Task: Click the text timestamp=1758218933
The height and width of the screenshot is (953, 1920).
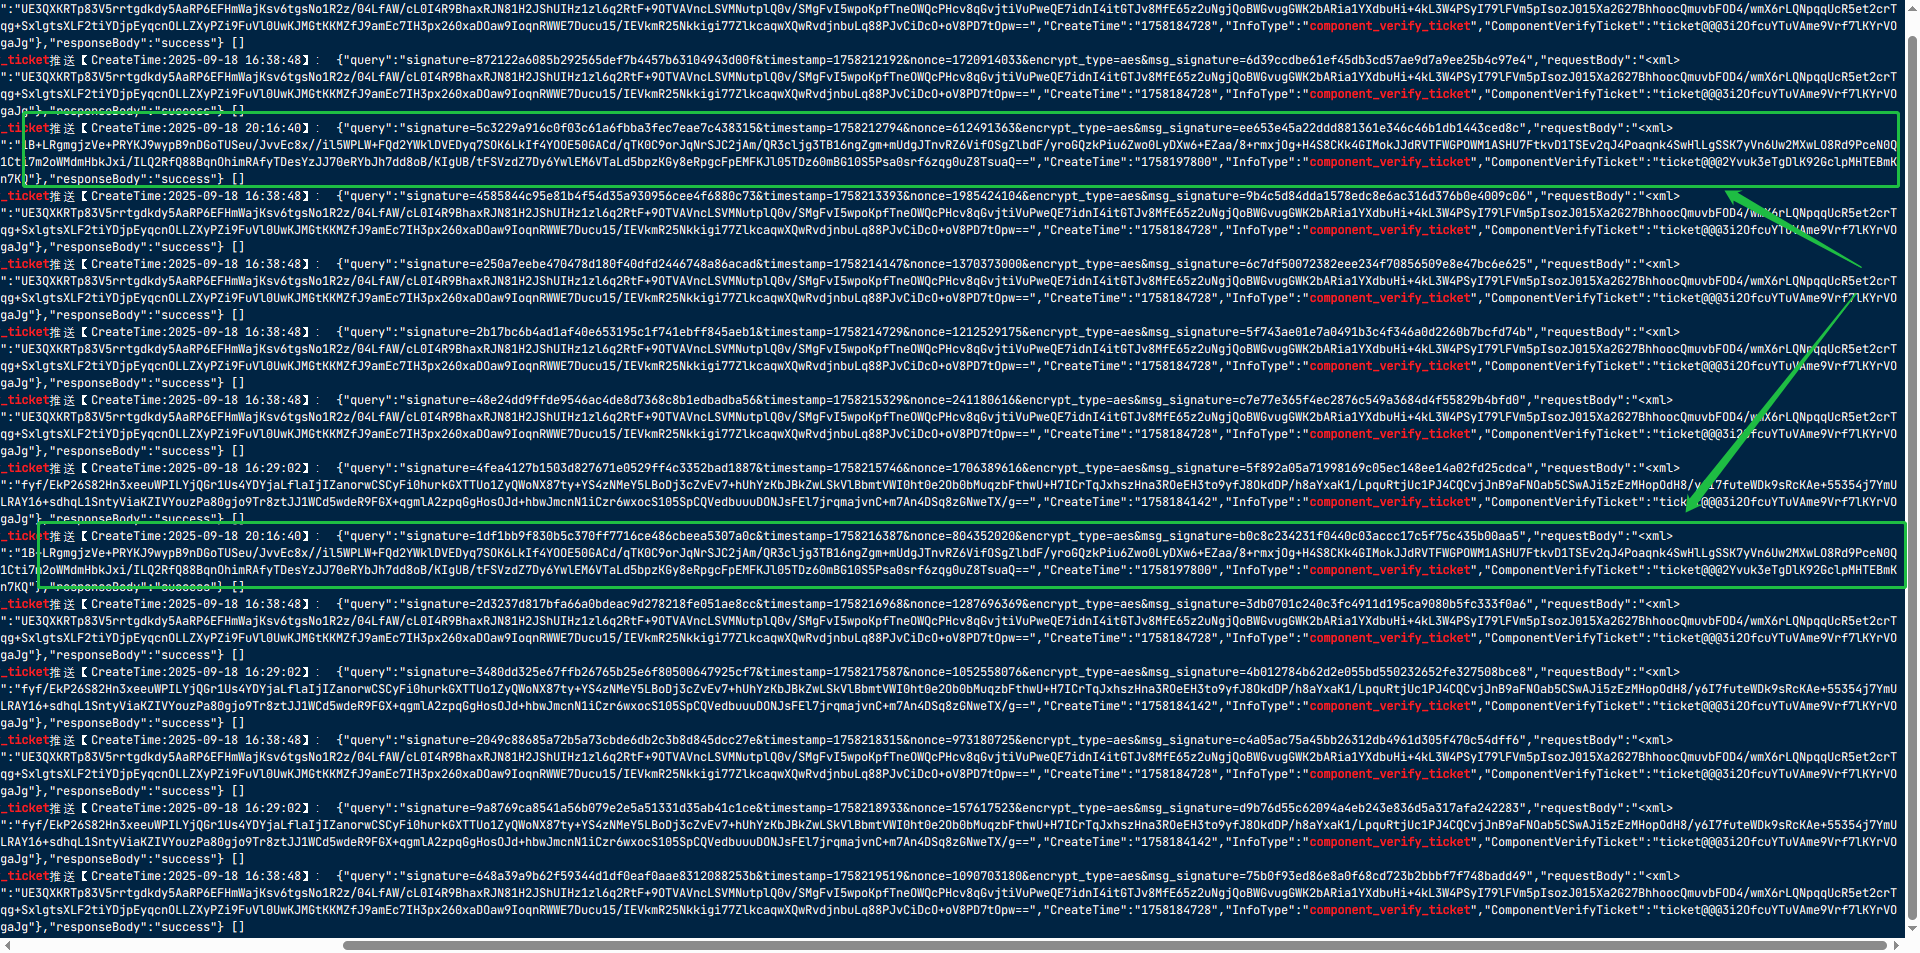Action: coord(833,808)
